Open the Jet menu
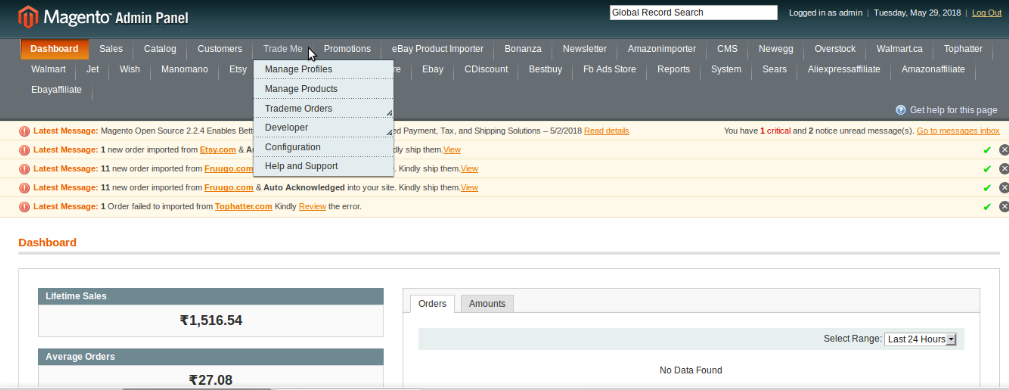Viewport: 1009px width, 390px height. tap(93, 69)
